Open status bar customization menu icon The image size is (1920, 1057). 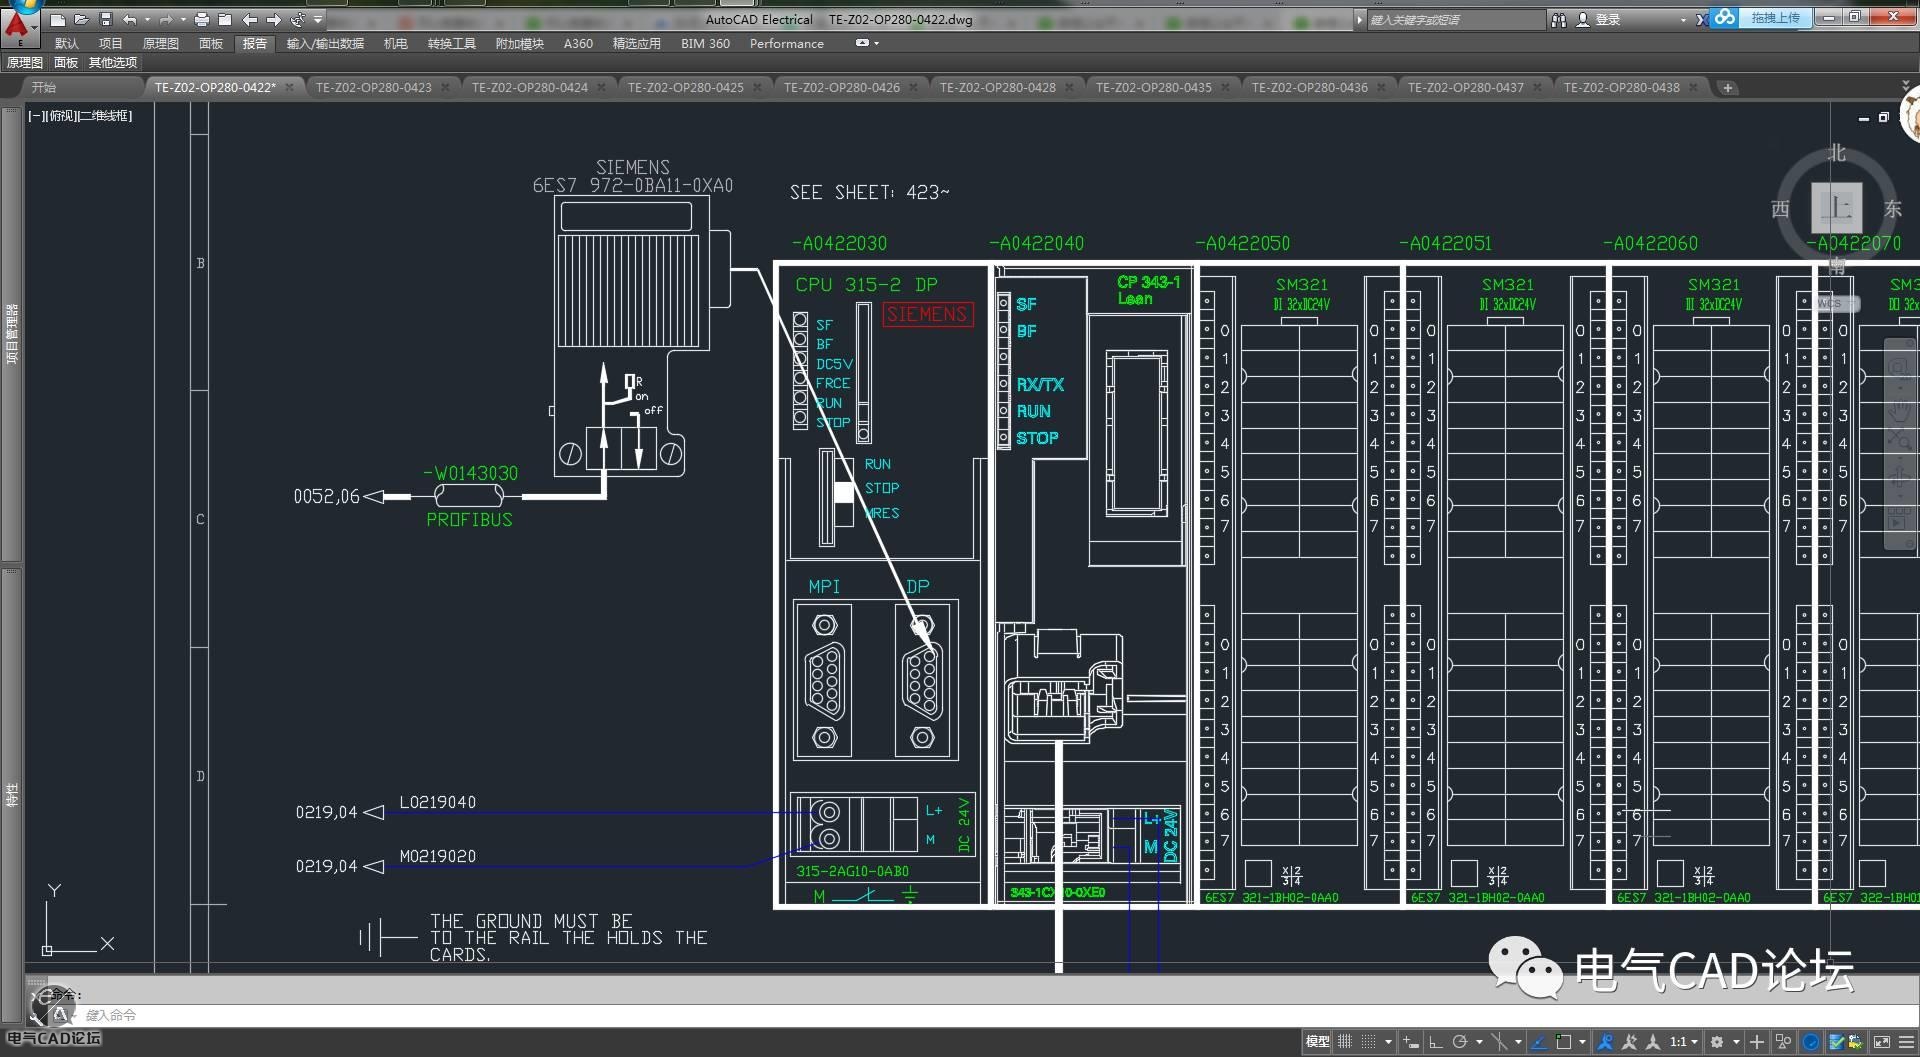tap(1906, 1042)
